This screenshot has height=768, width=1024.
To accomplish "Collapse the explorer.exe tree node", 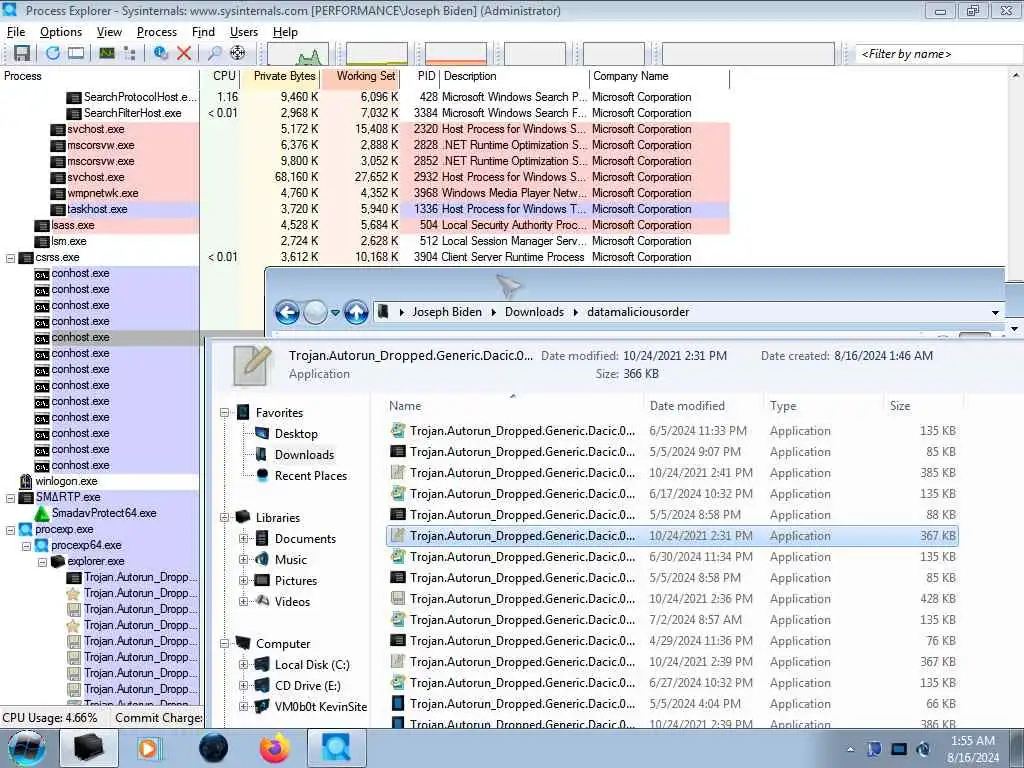I will pos(42,562).
